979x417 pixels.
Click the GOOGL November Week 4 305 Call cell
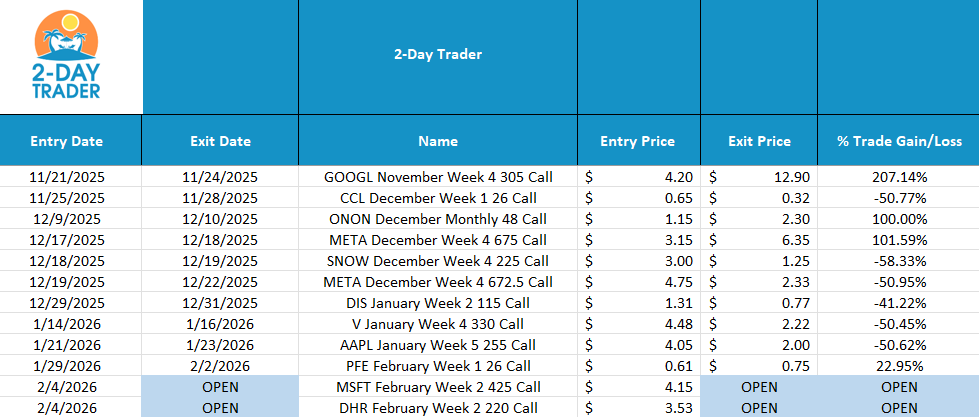pos(438,177)
